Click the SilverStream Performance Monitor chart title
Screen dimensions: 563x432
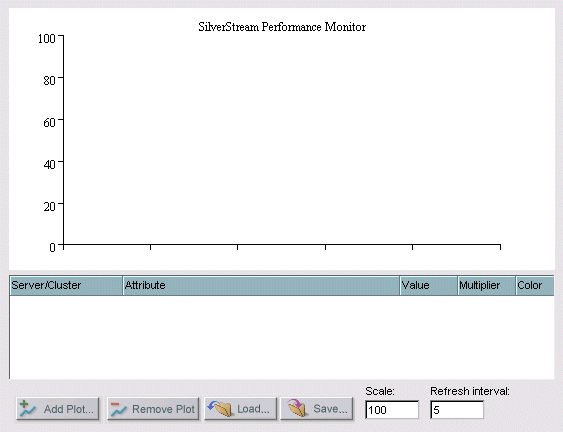click(x=282, y=27)
